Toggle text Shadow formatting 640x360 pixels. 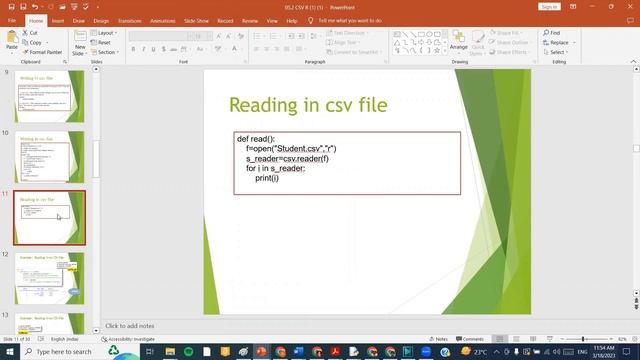pyautogui.click(x=164, y=49)
